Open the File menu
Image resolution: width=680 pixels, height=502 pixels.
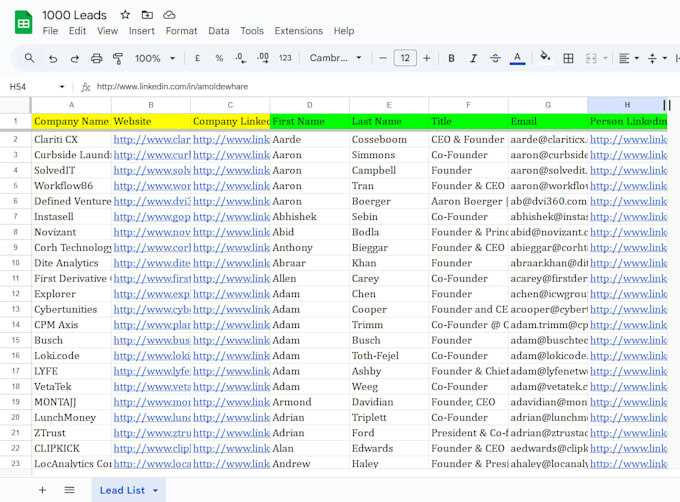(x=50, y=31)
